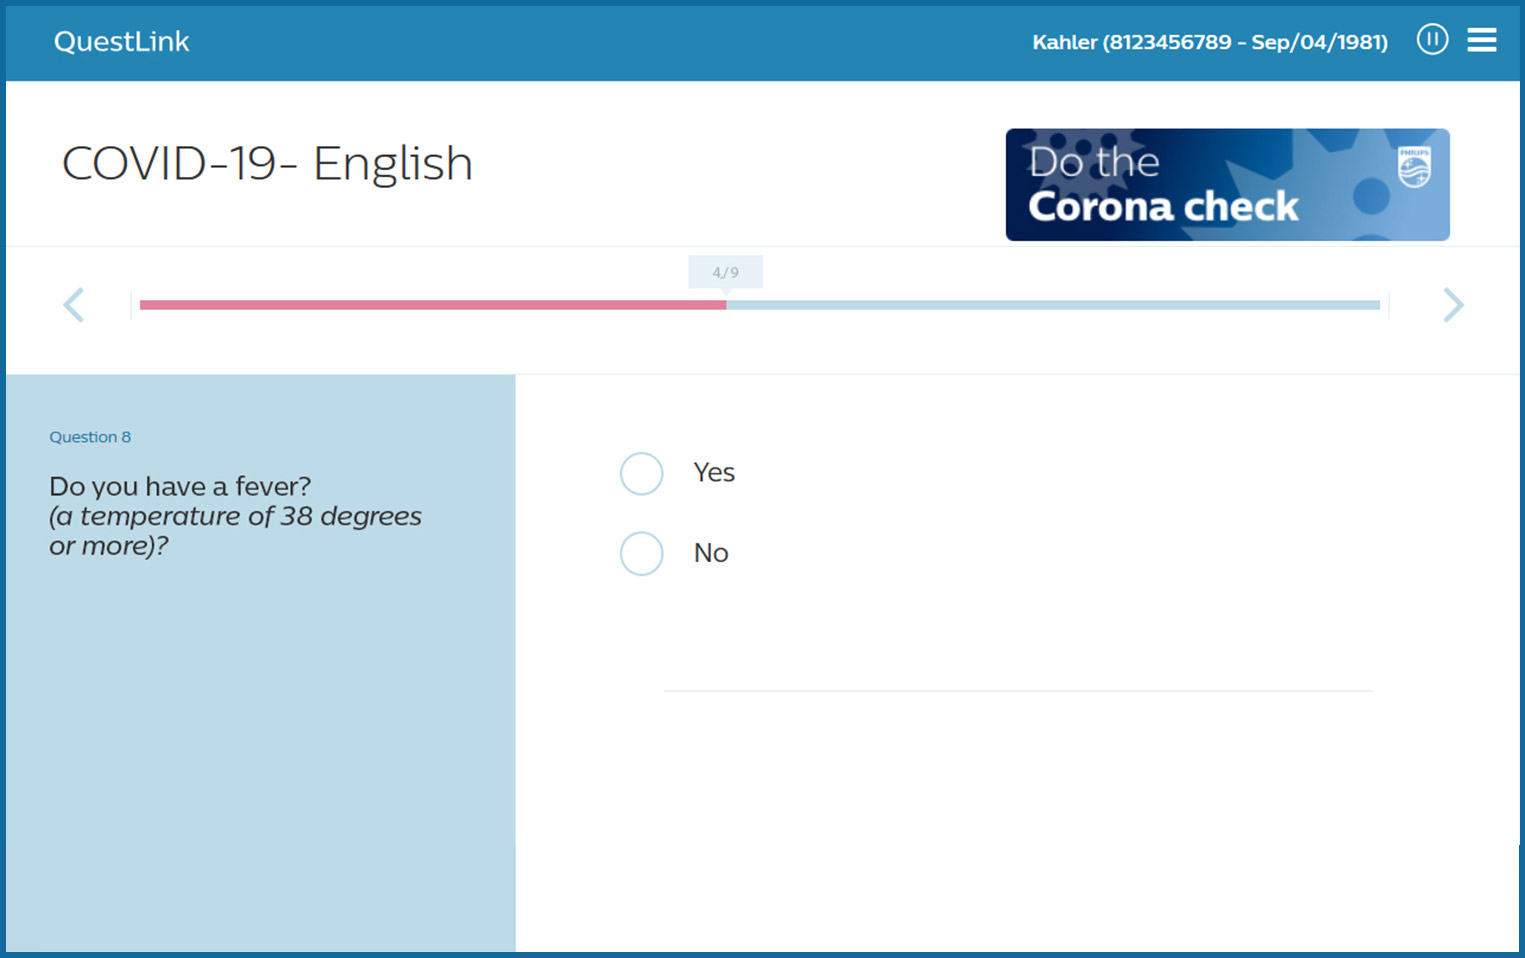1525x958 pixels.
Task: Select the Yes radio button
Action: [642, 474]
